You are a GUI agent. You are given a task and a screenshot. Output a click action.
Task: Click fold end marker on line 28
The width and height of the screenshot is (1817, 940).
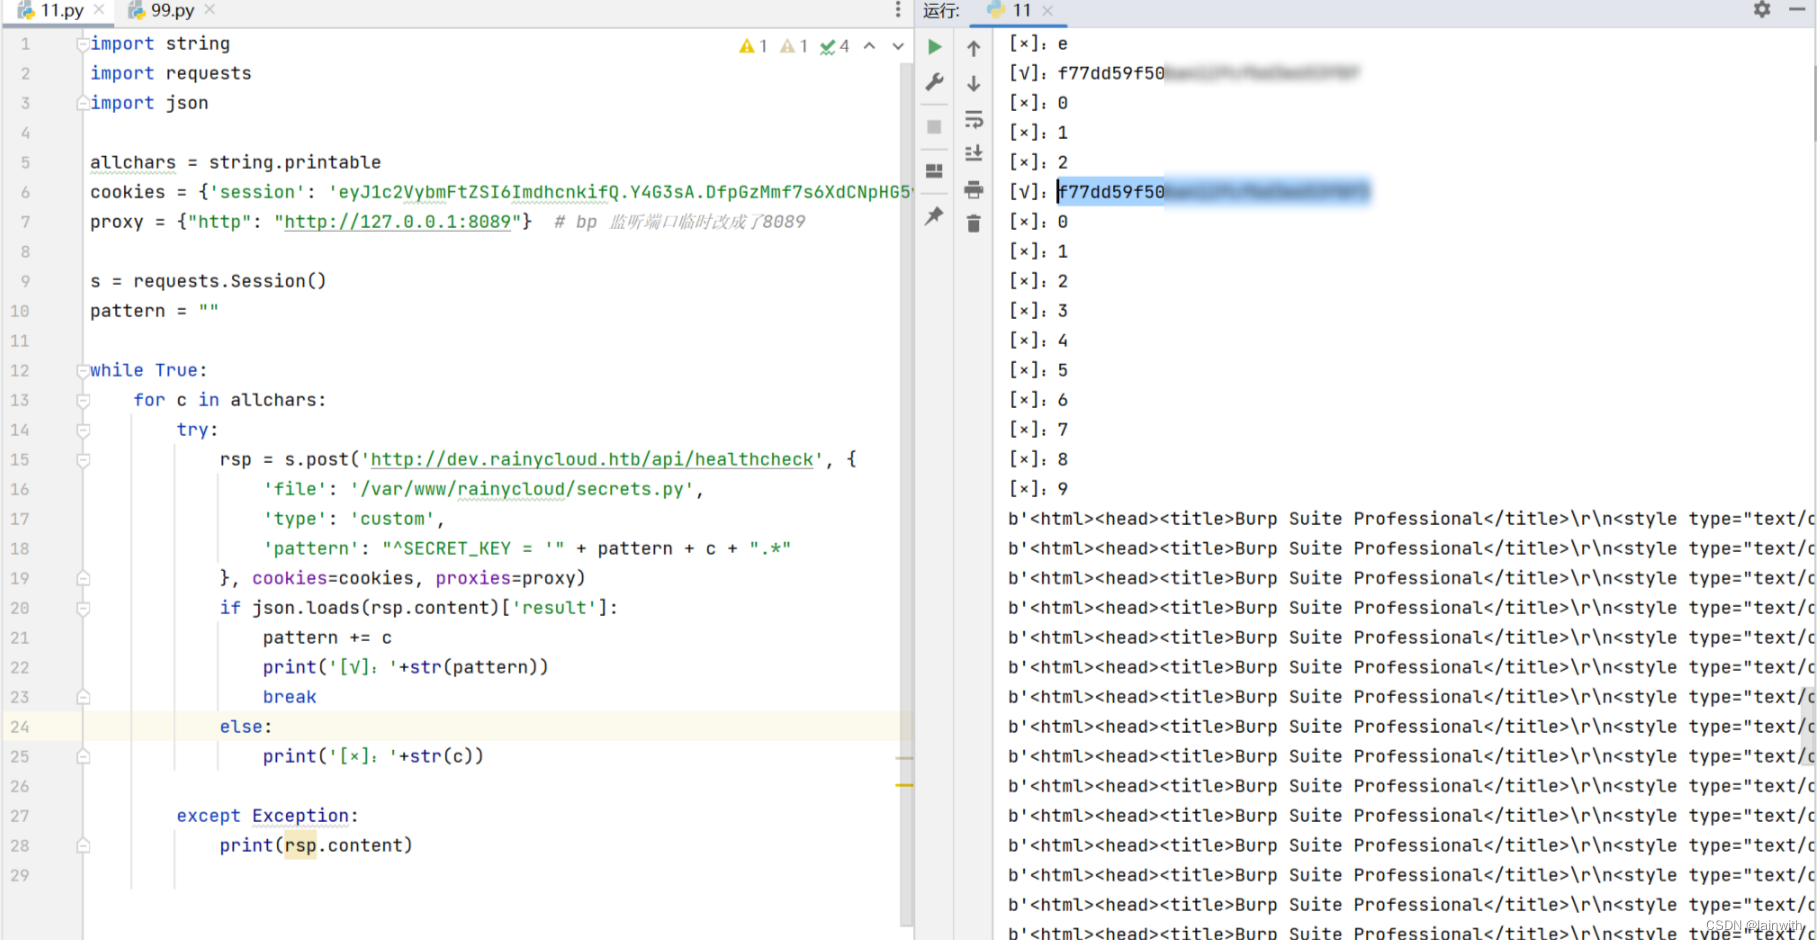83,846
